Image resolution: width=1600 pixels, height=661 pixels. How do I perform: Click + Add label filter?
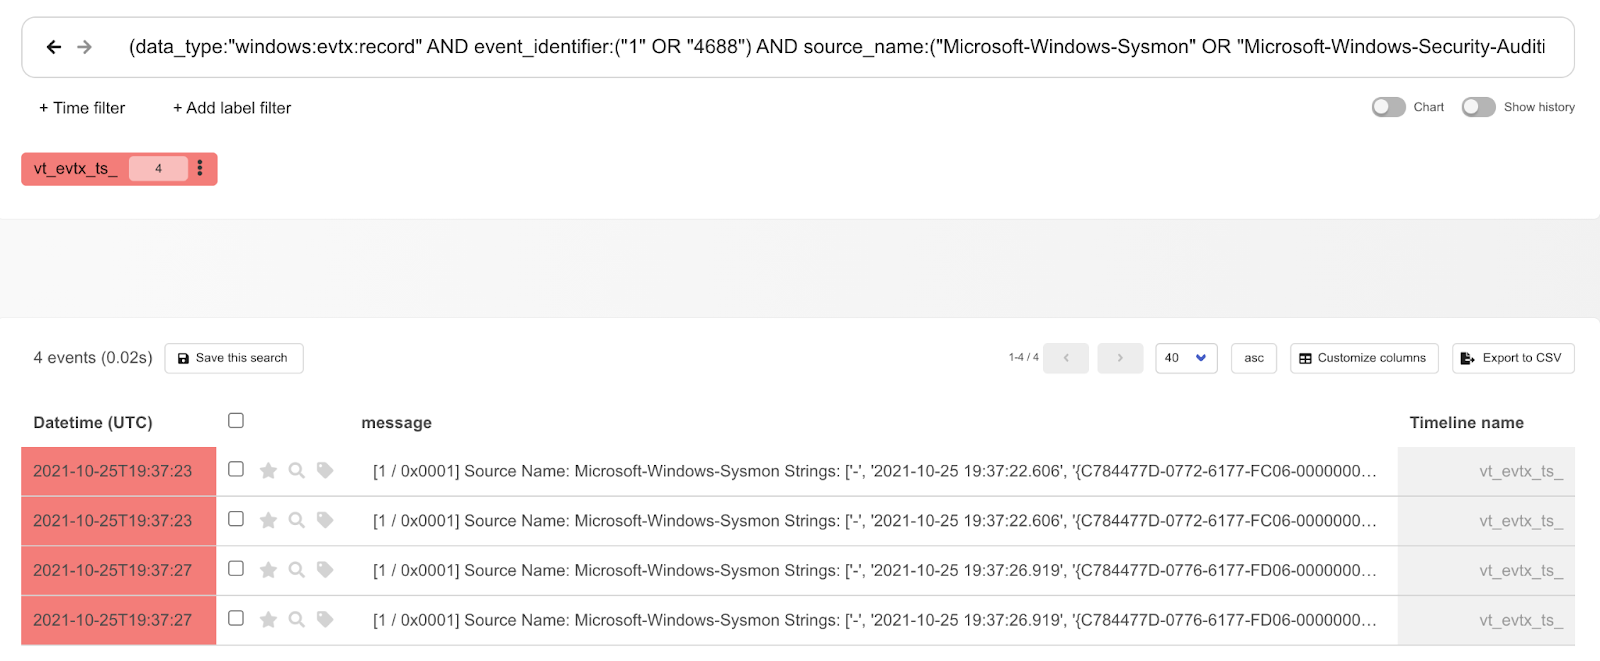click(232, 108)
